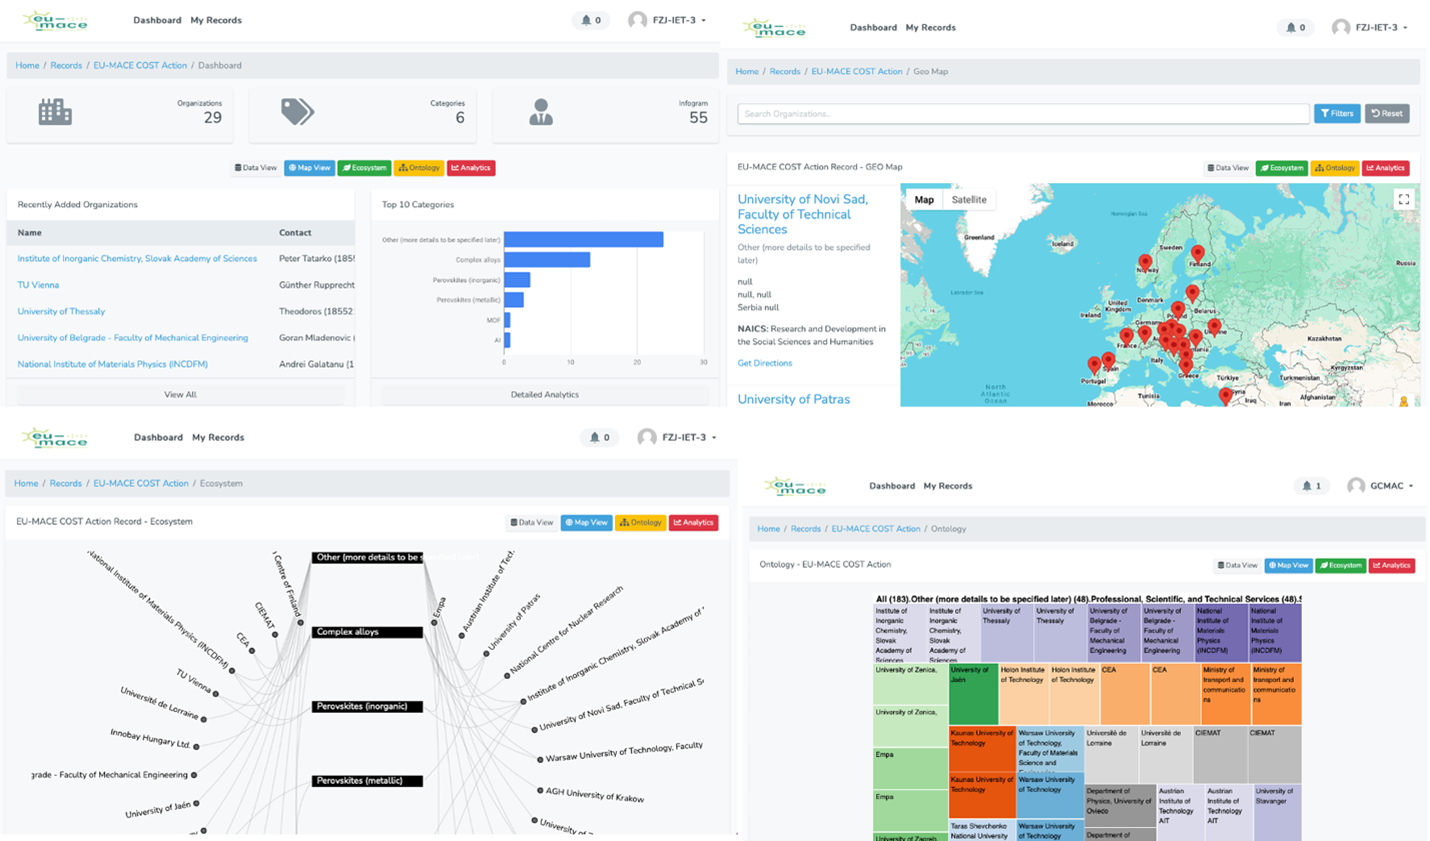Click the eu-mace logo in the Ecosystem panel
Viewport: 1430px width, 841px height.
pyautogui.click(x=55, y=437)
